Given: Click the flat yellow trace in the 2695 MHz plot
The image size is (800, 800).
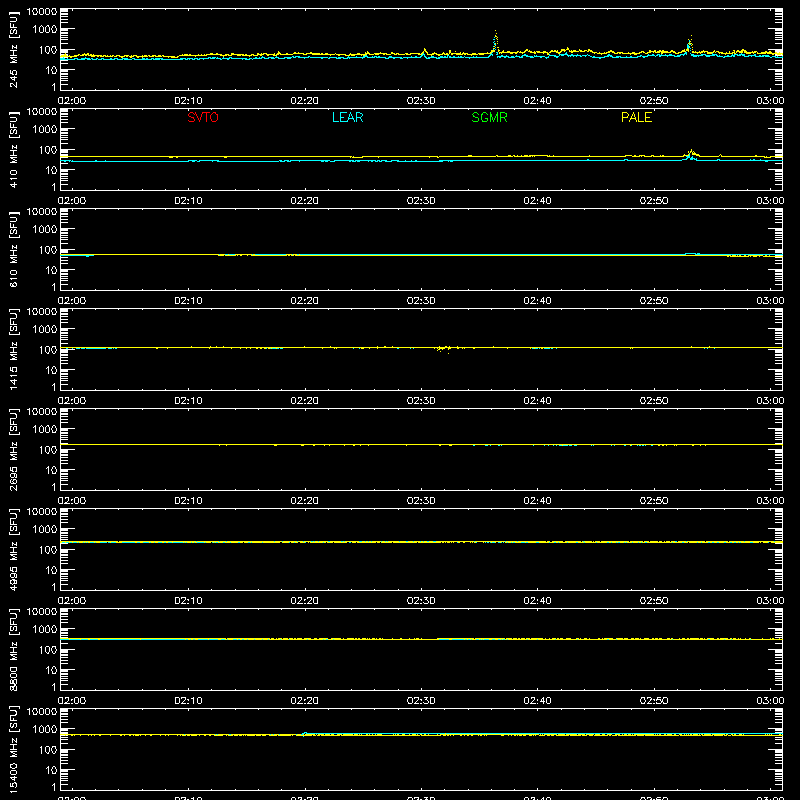Looking at the screenshot, I should pyautogui.click(x=421, y=445).
